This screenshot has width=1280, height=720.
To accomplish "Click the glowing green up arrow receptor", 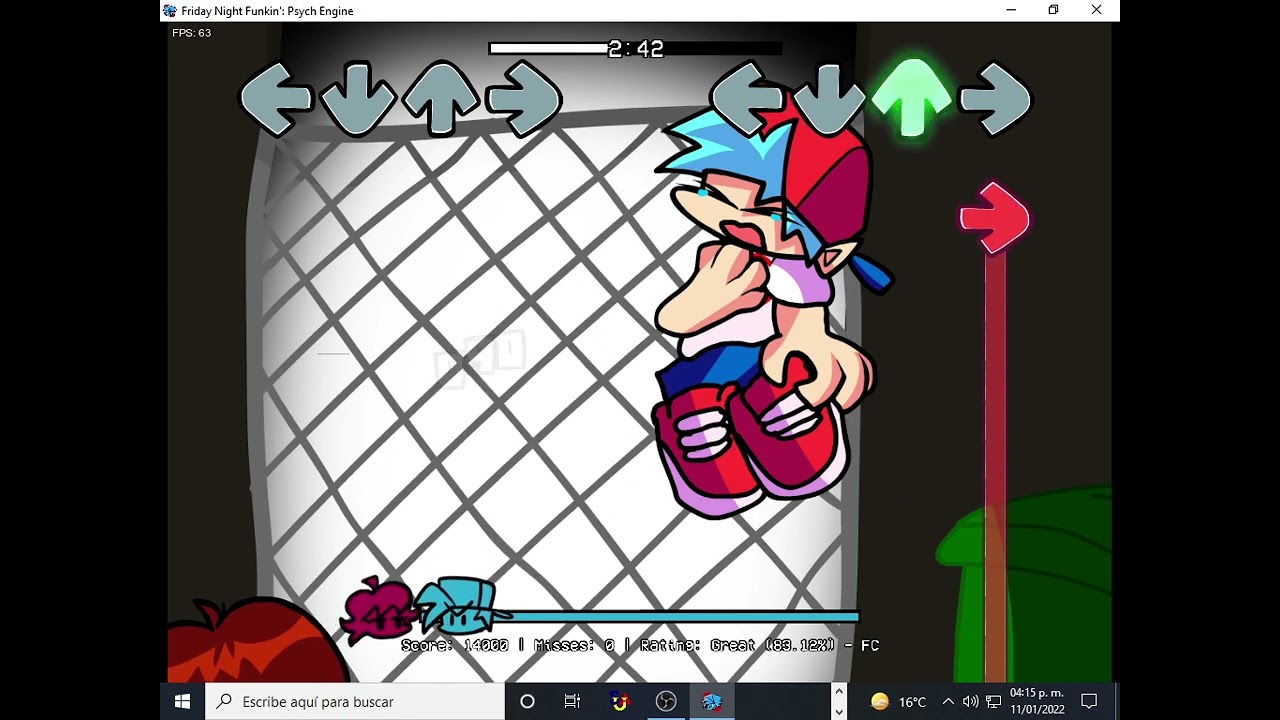I will point(911,96).
